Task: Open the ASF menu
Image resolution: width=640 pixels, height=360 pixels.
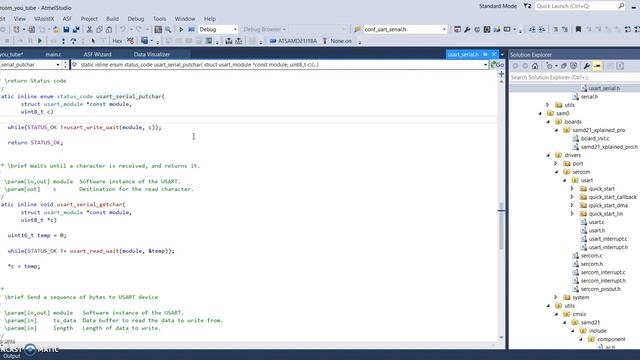Action: coord(67,19)
